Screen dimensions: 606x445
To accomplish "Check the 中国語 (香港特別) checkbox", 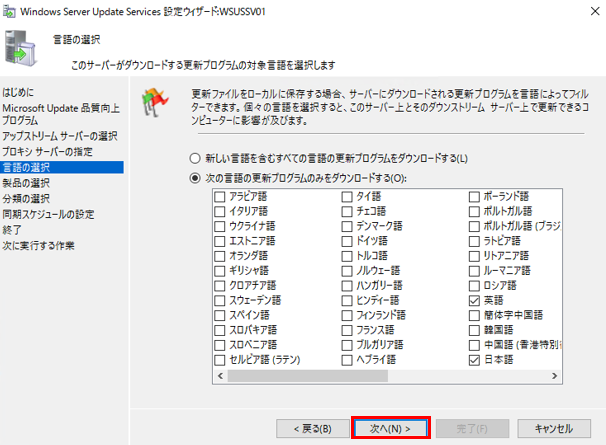I will click(474, 345).
